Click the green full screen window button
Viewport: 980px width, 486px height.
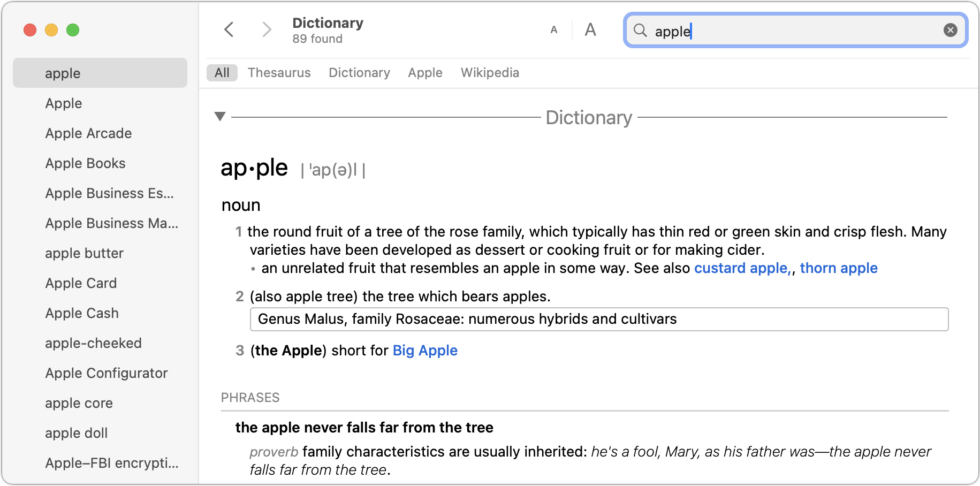click(x=73, y=30)
